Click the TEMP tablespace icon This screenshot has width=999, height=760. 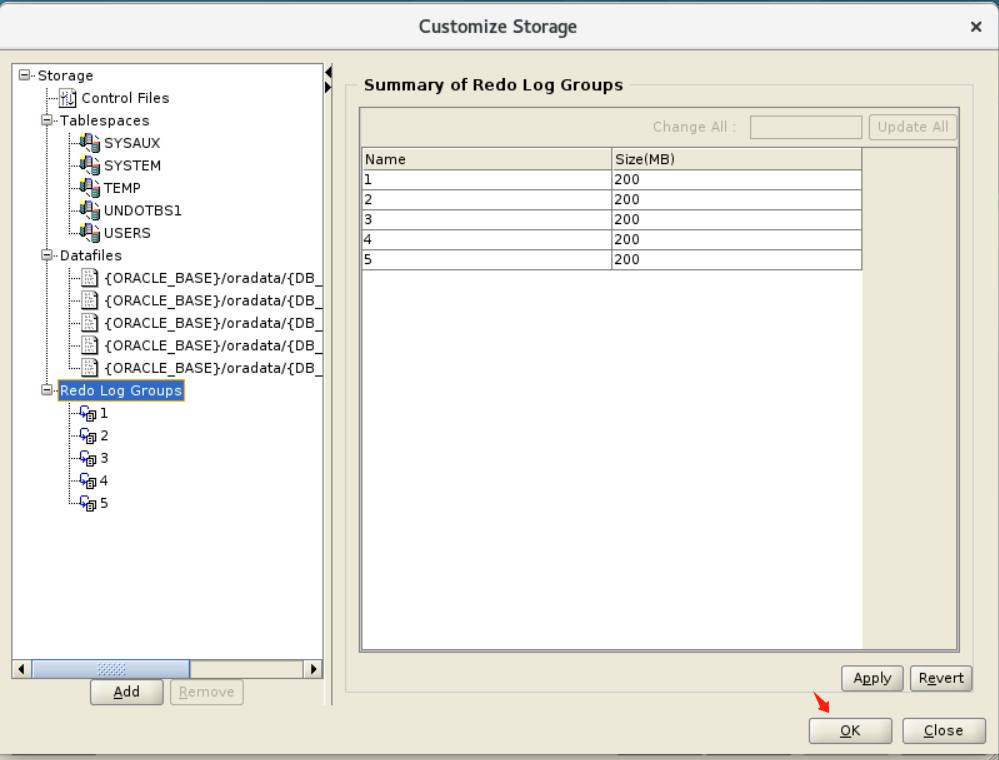point(91,188)
